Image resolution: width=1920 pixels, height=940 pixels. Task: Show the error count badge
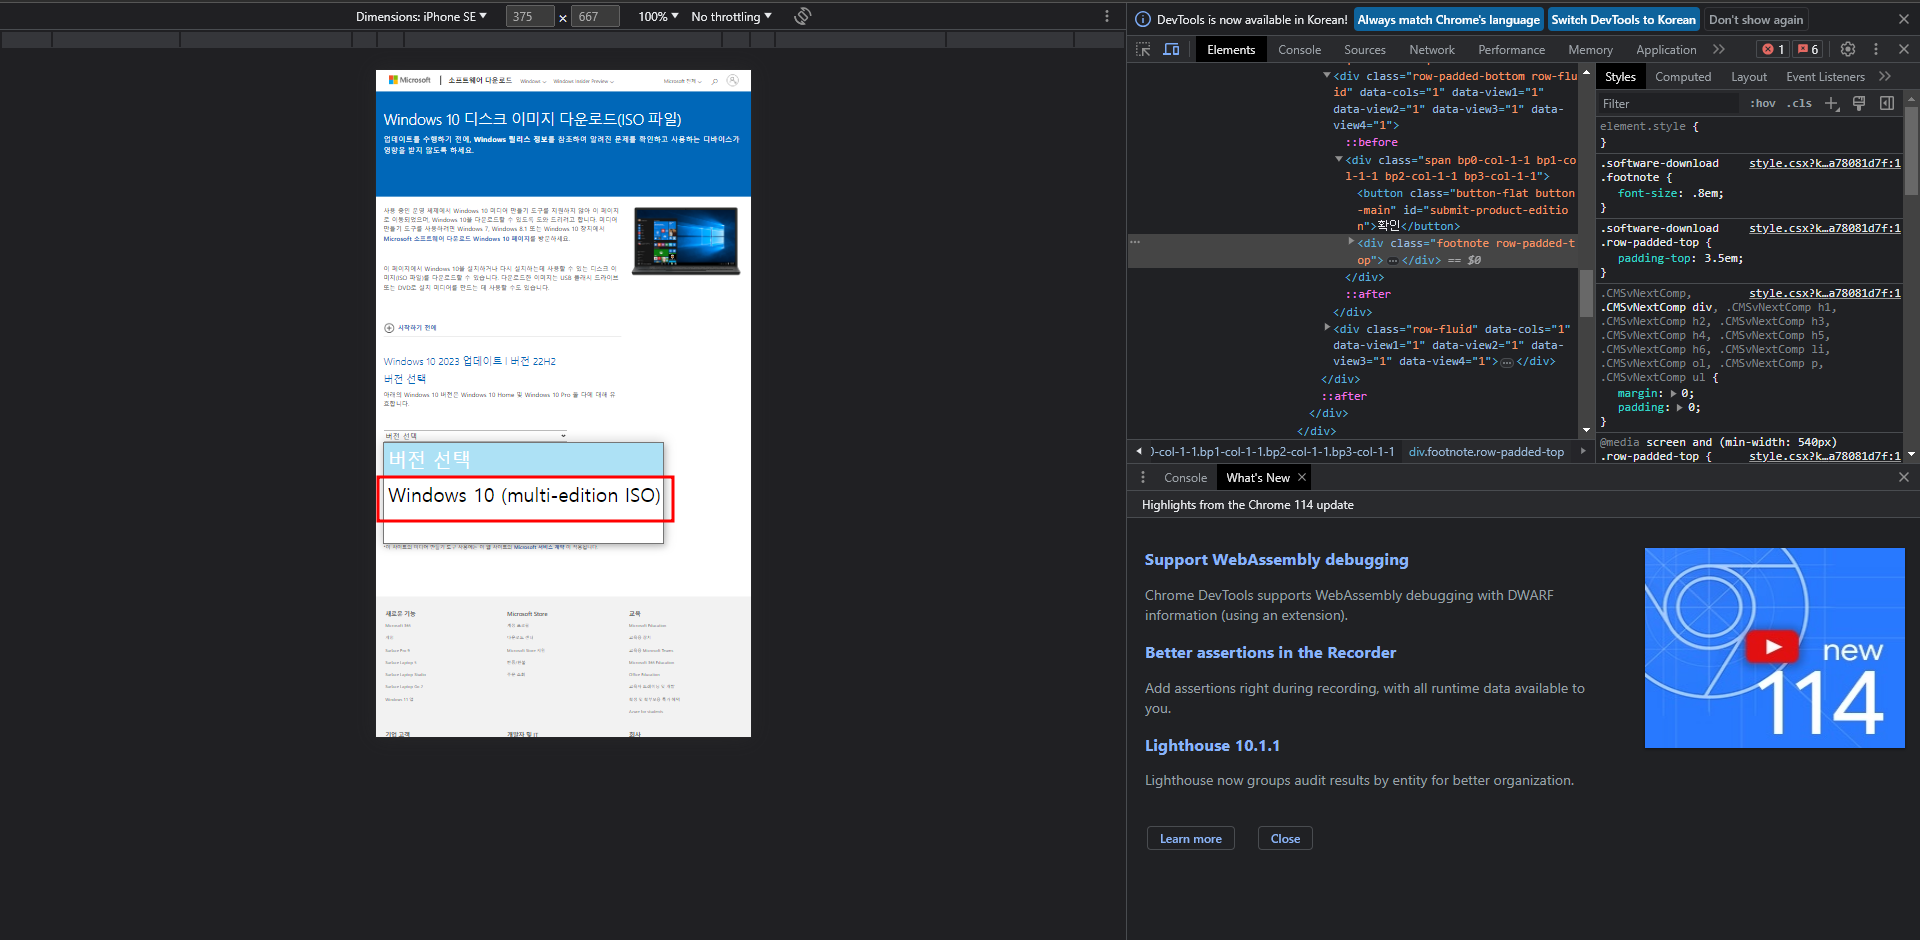[x=1773, y=49]
